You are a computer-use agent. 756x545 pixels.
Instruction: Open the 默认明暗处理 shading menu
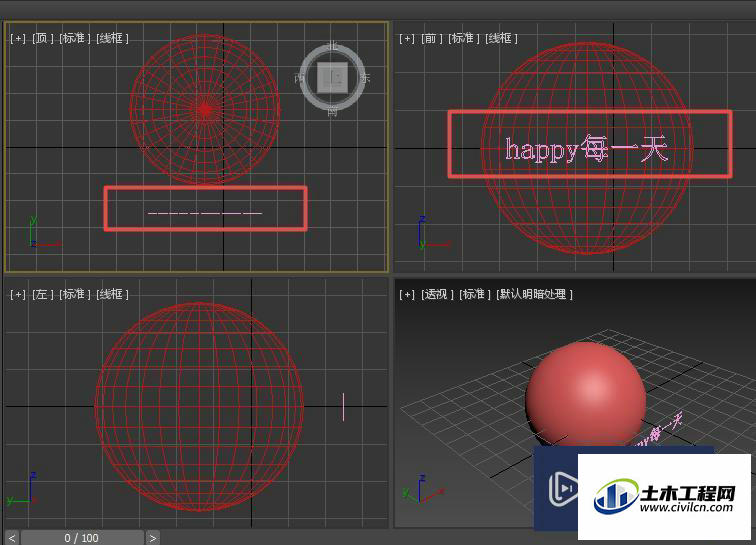coord(534,294)
